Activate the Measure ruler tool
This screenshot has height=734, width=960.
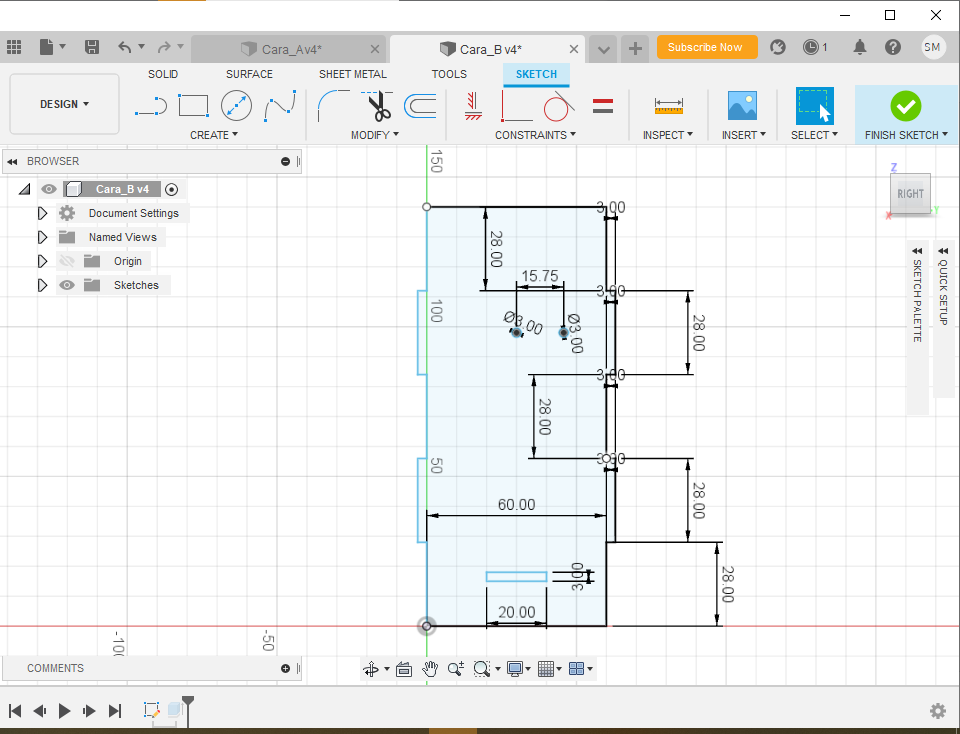pos(669,106)
